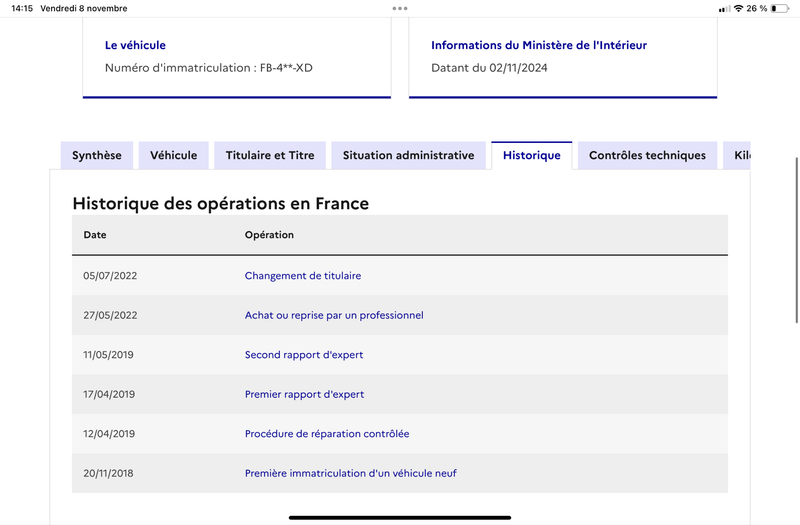Click the Numéro d'immatriculation FB-4**-XD text

(x=209, y=68)
